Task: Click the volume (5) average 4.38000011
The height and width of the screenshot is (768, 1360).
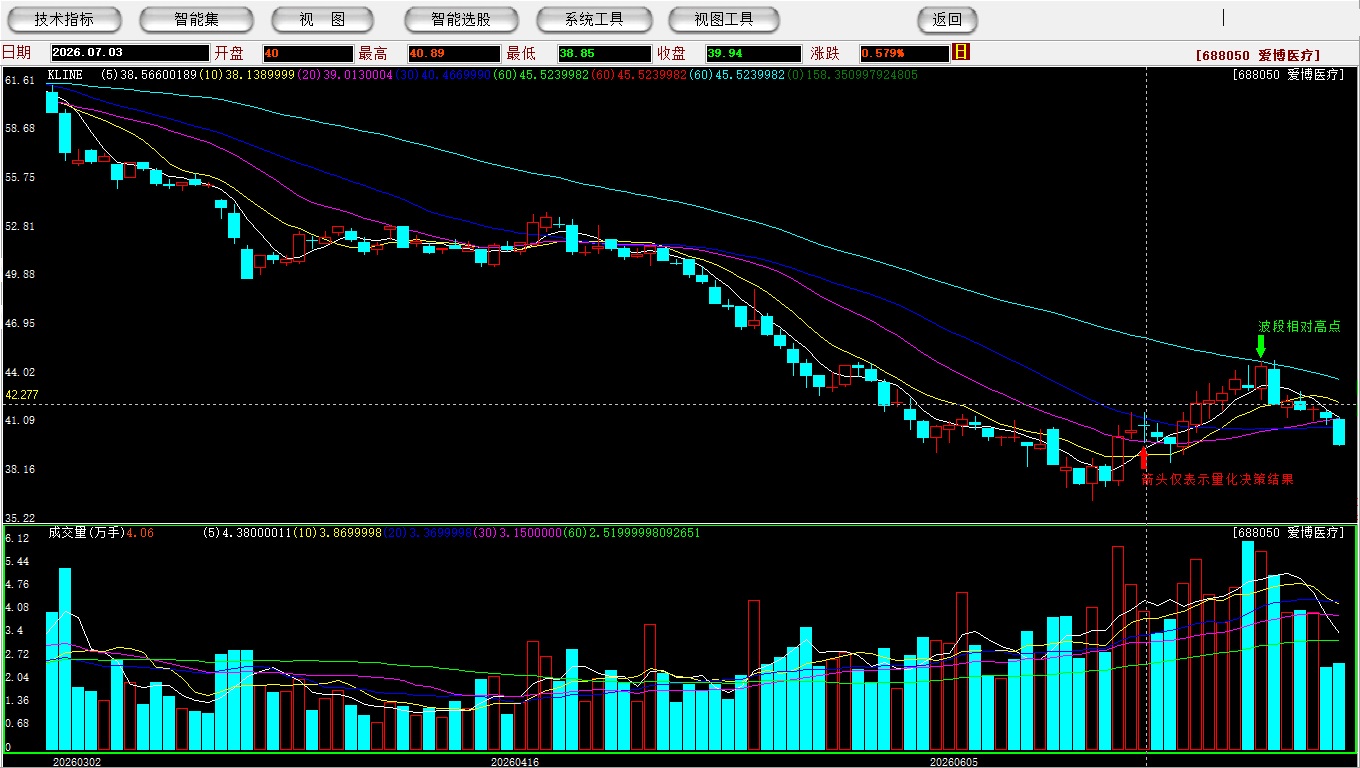Action: [x=246, y=533]
